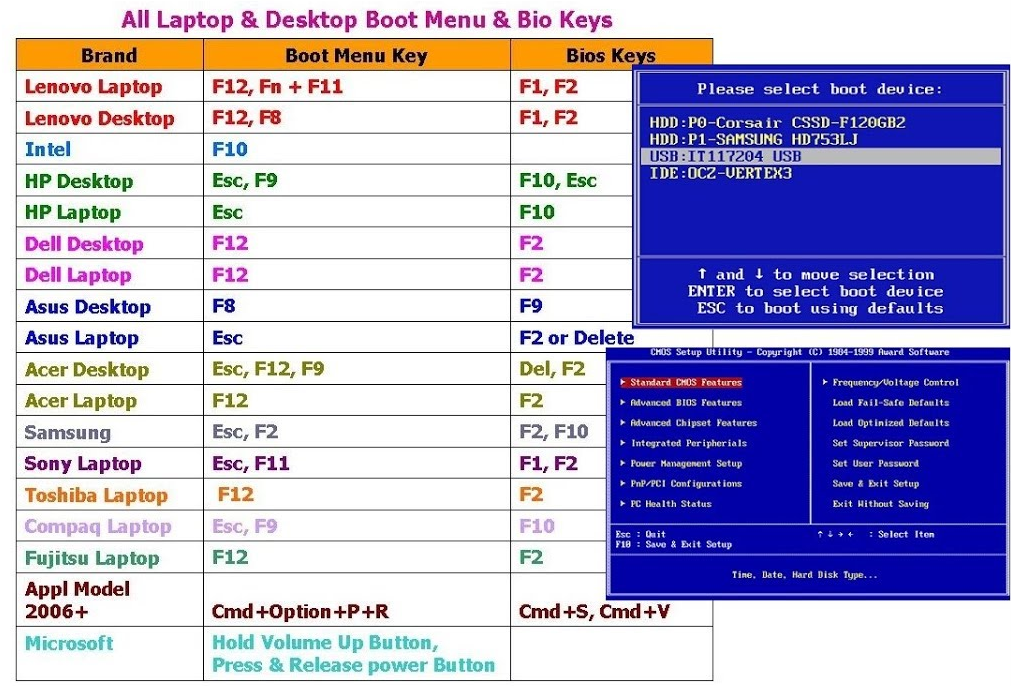Choose 'Load Optimized Defaults' option

(890, 423)
